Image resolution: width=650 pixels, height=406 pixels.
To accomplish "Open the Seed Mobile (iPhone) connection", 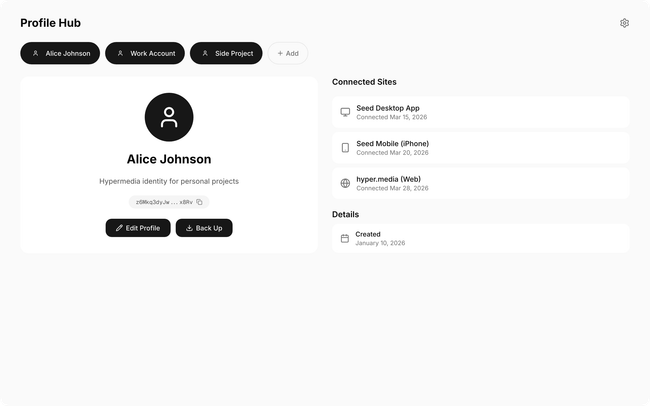I will [x=480, y=148].
